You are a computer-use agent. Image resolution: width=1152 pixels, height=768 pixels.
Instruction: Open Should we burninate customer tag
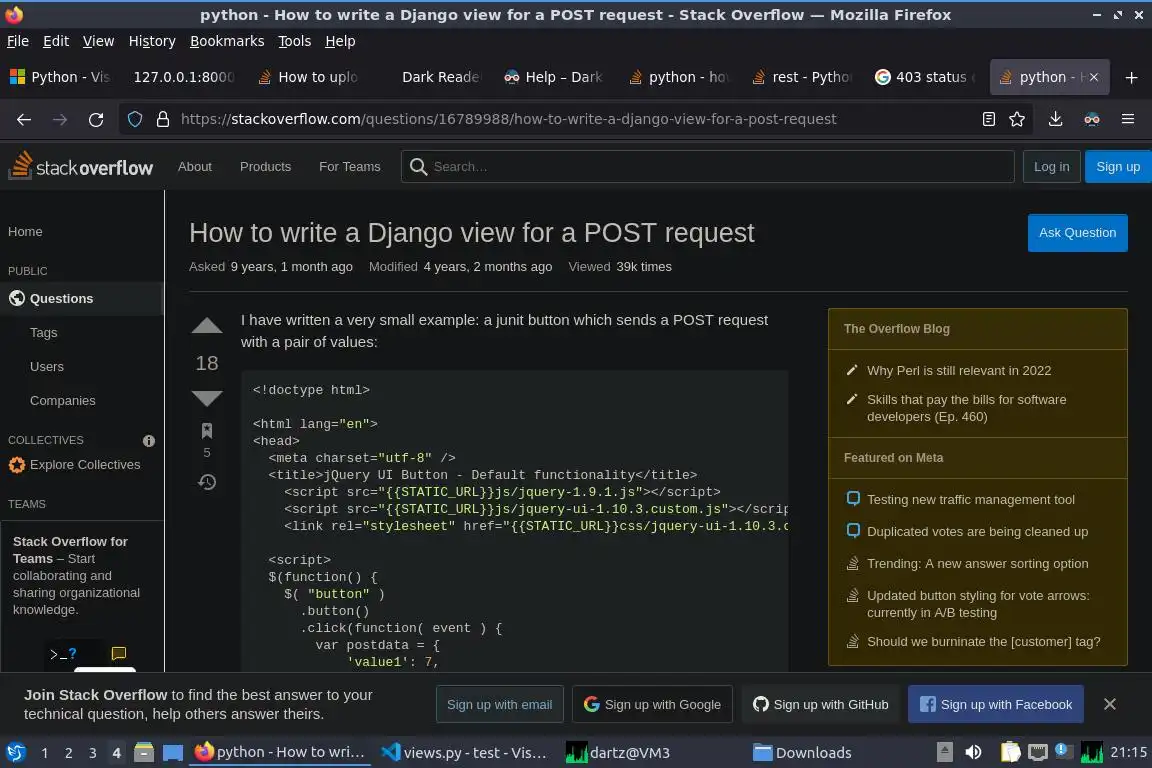984,642
